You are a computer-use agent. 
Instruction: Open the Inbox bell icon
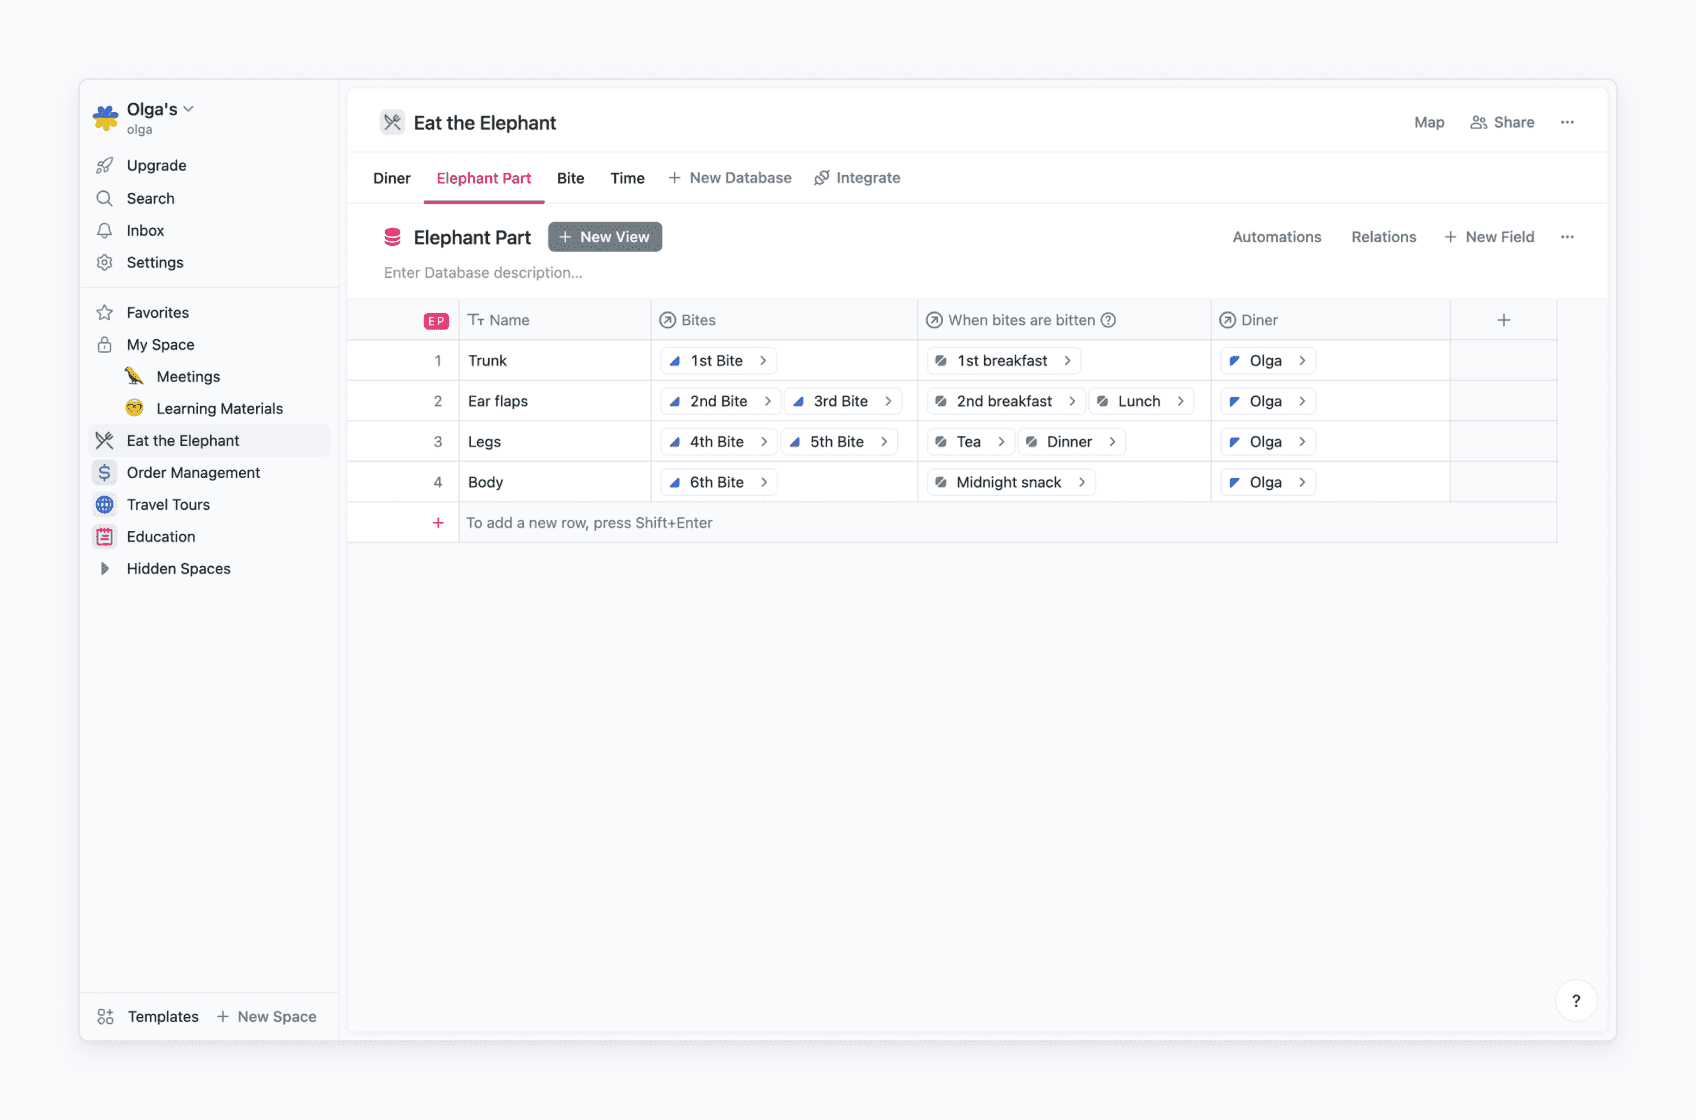click(x=105, y=230)
